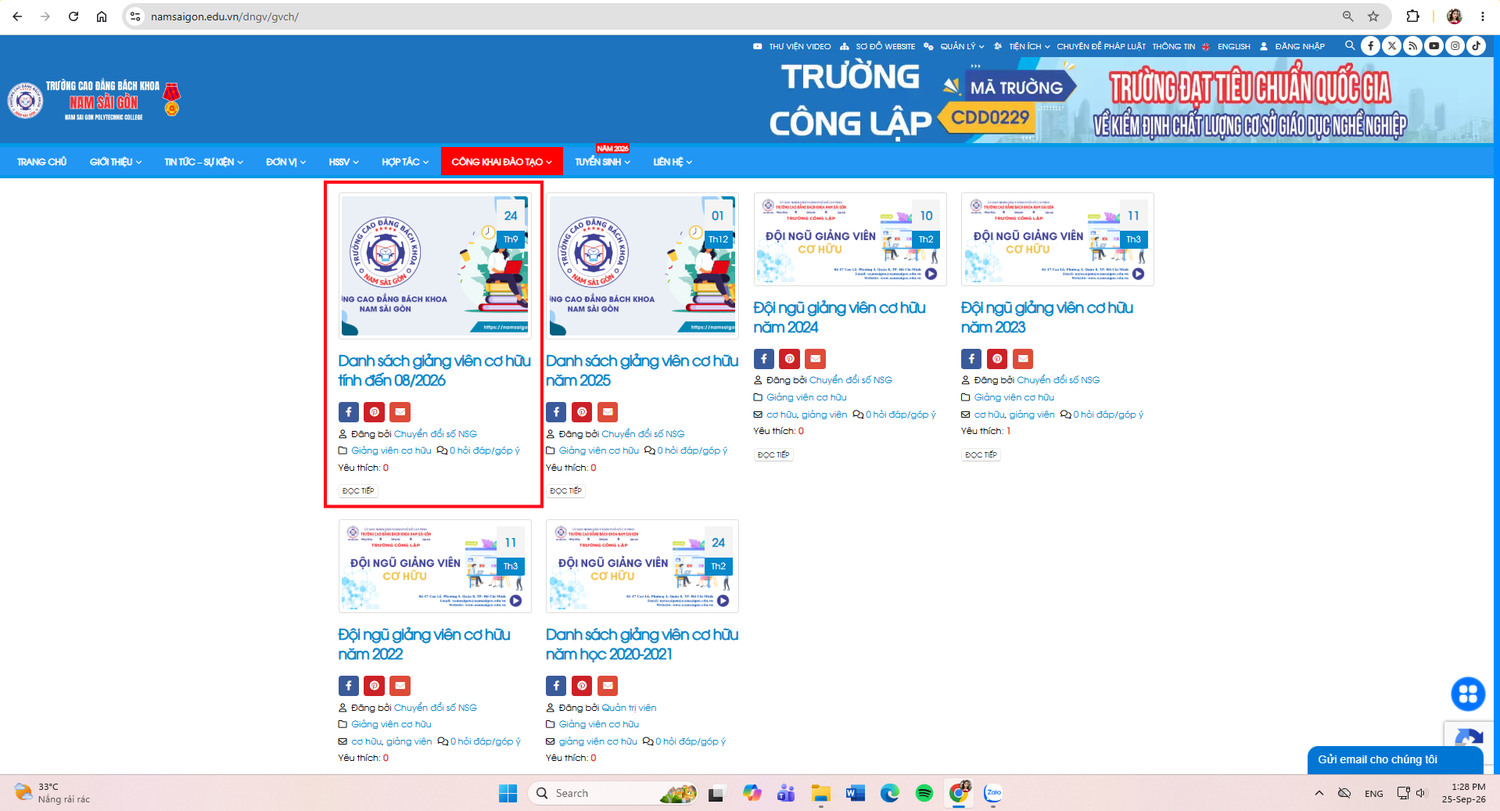Open Spotify from the taskbar
Image resolution: width=1500 pixels, height=811 pixels.
[x=924, y=793]
